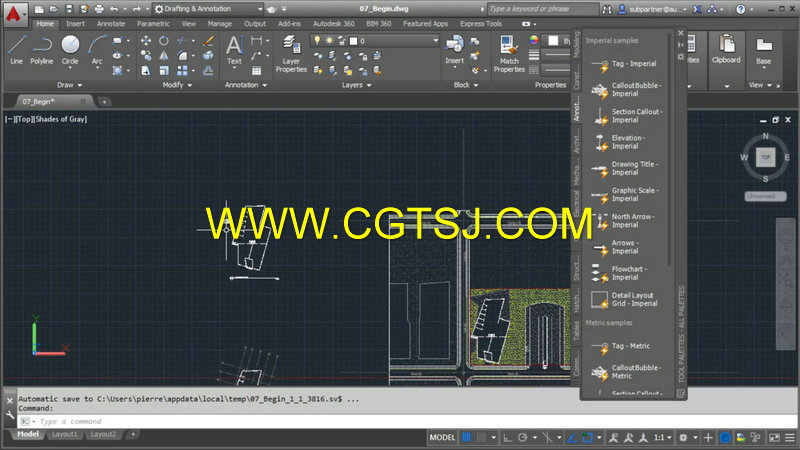Screen dimensions: 800x450
Task: Click the Erase tool icon
Action: click(x=208, y=41)
